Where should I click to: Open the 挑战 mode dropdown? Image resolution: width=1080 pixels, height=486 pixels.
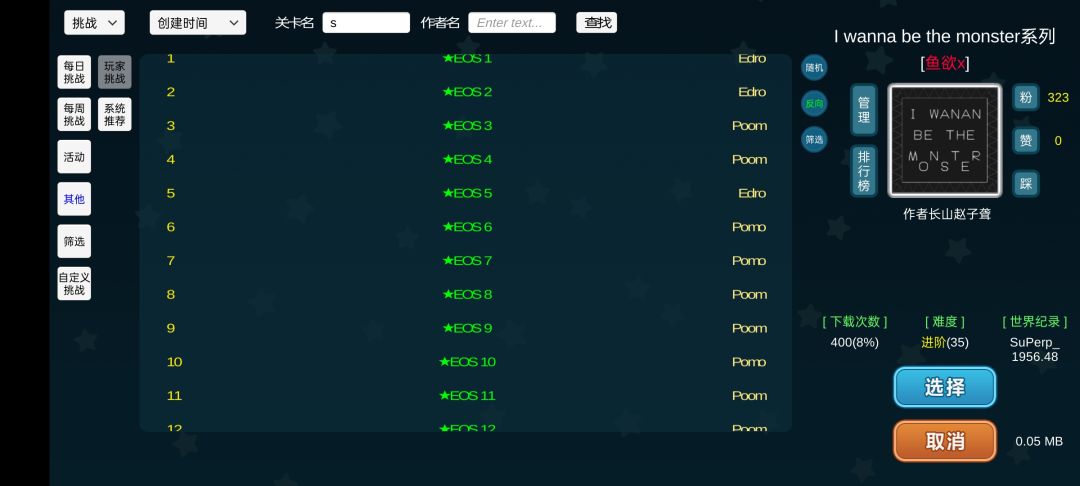pyautogui.click(x=94, y=23)
